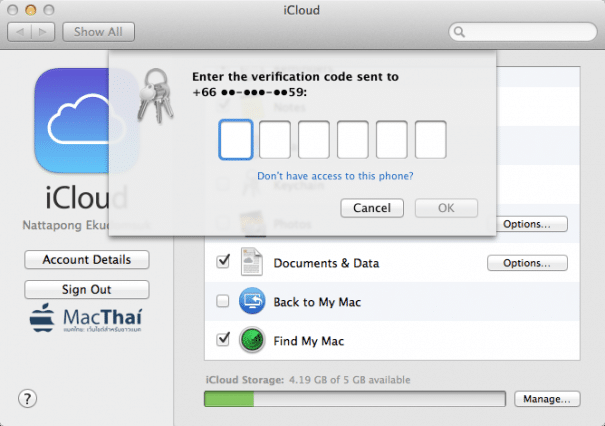Viewport: 605px width, 426px height.
Task: Click the first verification code digit box
Action: [236, 140]
